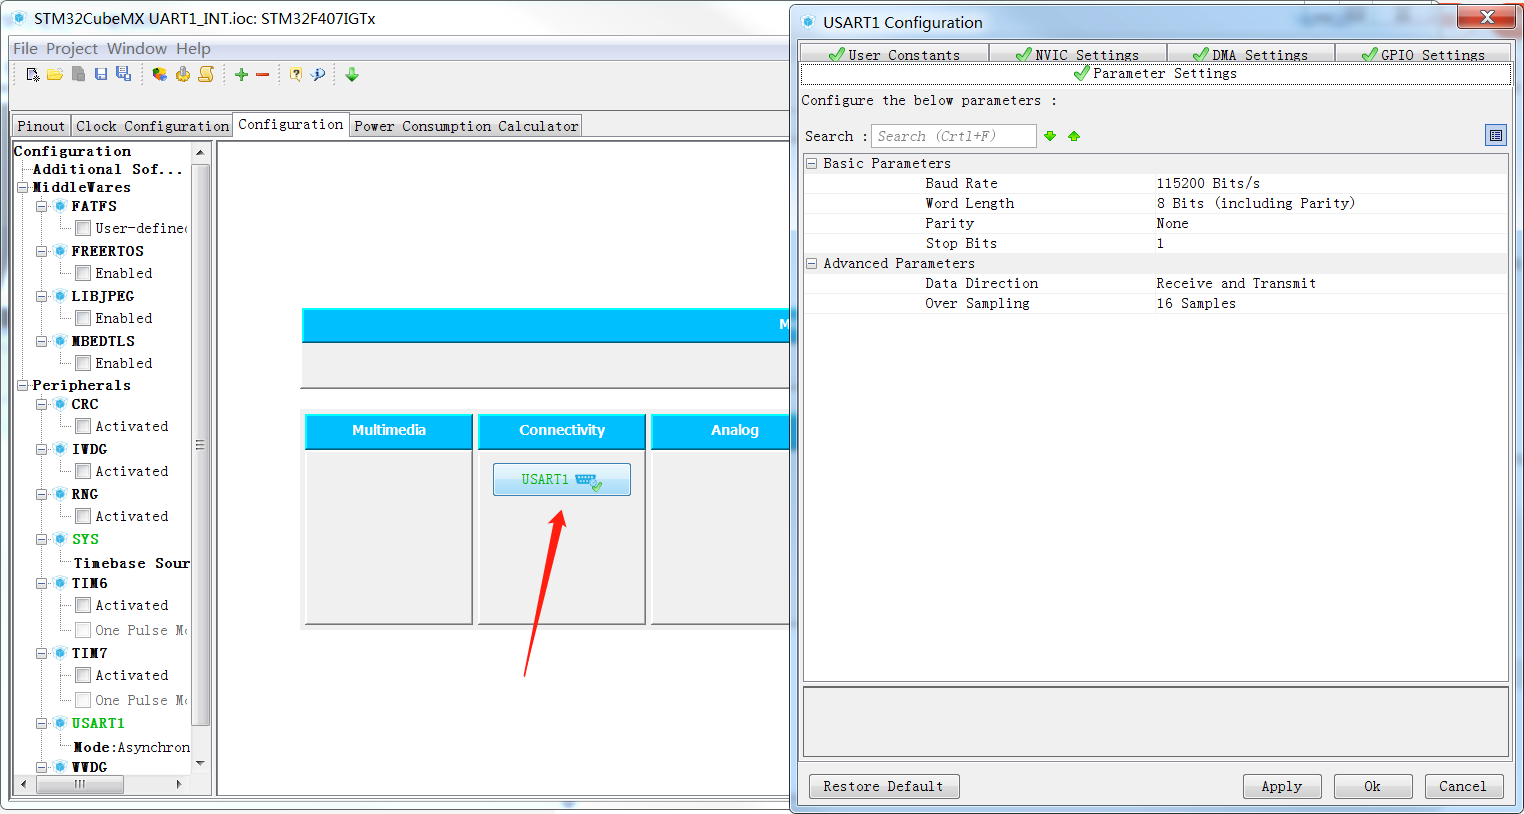Collapse the FATFS tree node
The width and height of the screenshot is (1524, 814).
coord(42,206)
